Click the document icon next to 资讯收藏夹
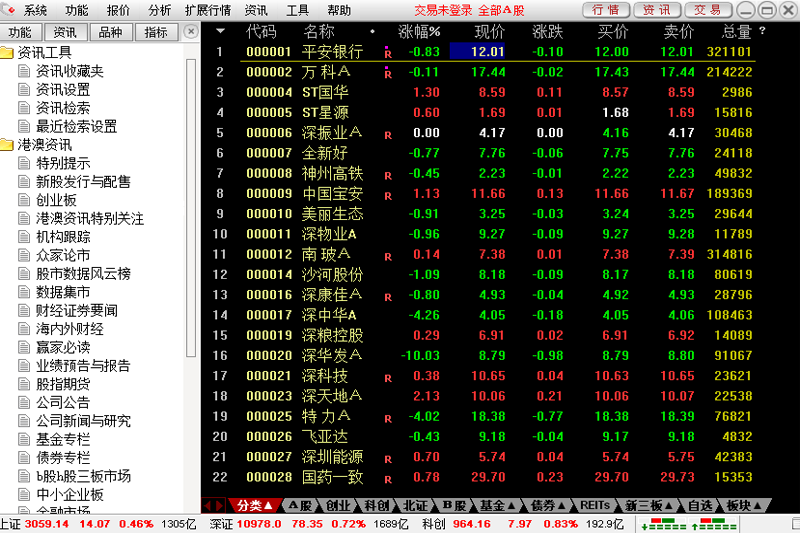800x533 pixels. pos(24,71)
